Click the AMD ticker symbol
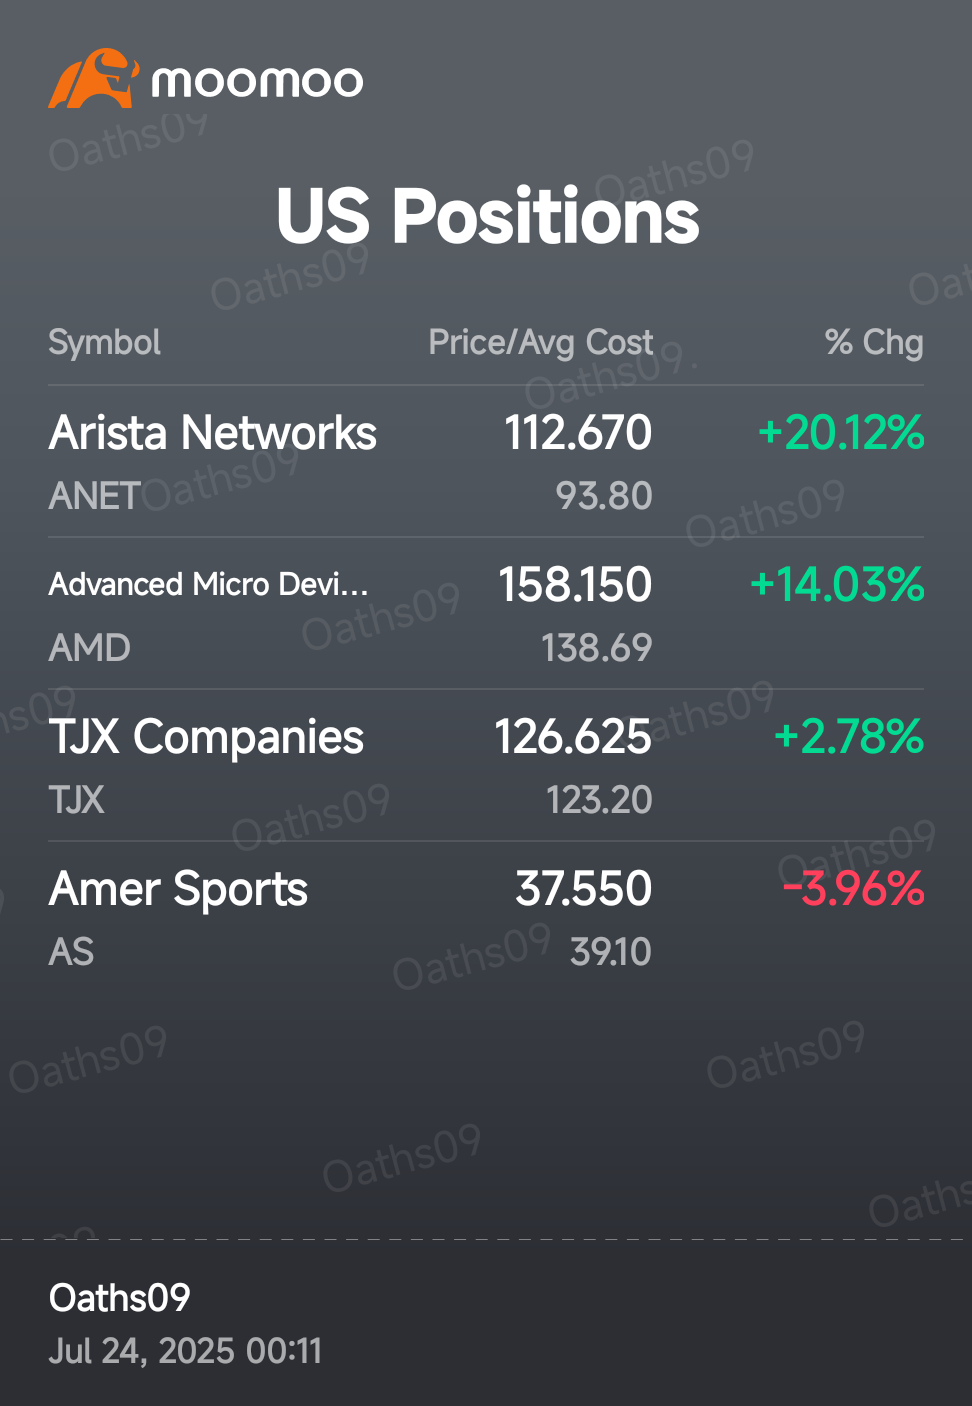Image resolution: width=972 pixels, height=1406 pixels. coord(89,648)
